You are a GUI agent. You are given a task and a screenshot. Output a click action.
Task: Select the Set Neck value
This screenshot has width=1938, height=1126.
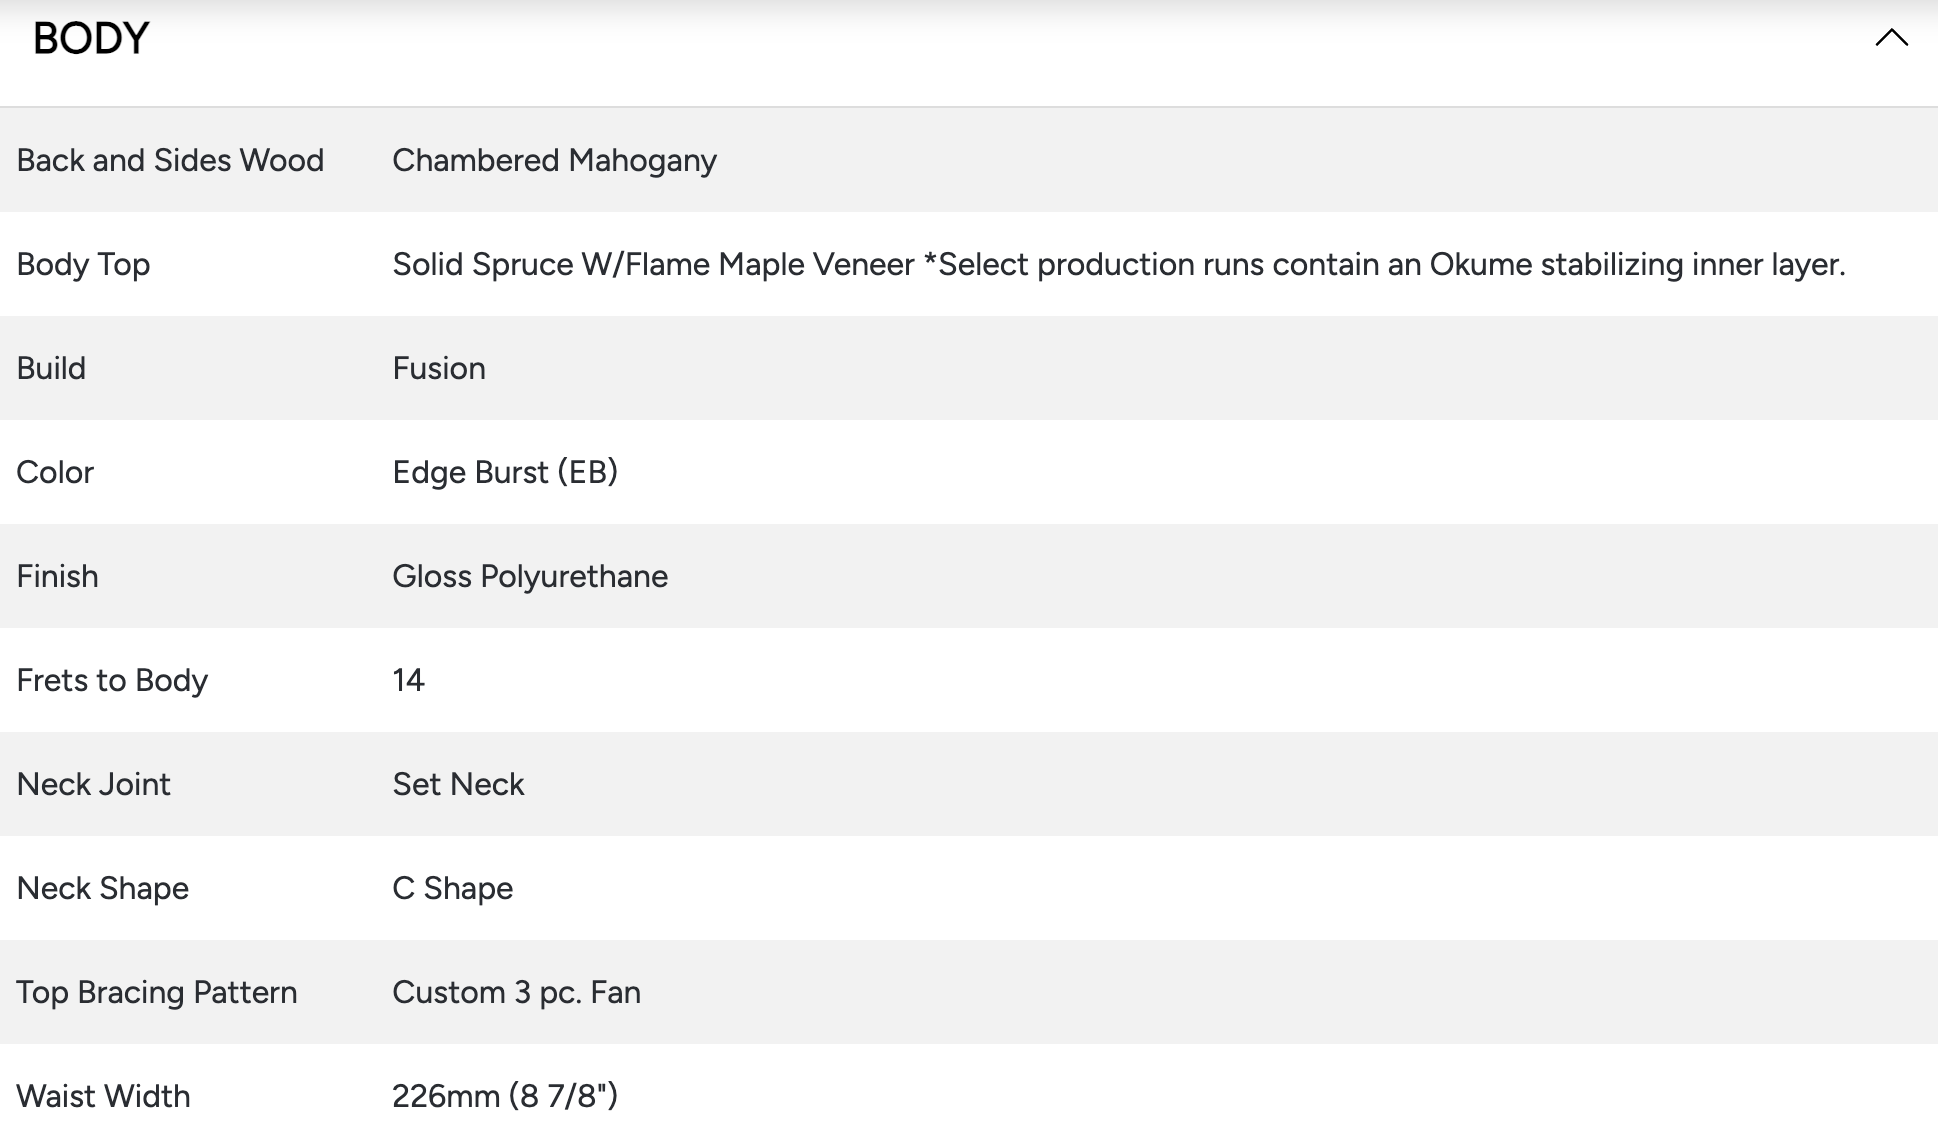[x=458, y=784]
